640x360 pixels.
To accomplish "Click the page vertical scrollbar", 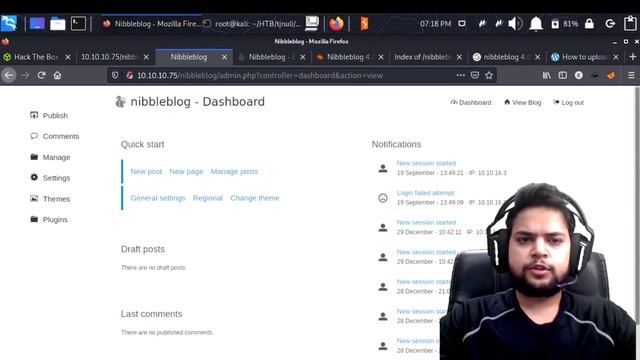I will point(637,206).
